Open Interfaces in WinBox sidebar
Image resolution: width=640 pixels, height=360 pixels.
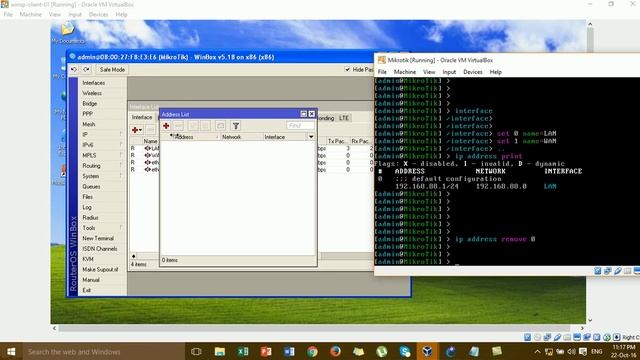tap(93, 83)
